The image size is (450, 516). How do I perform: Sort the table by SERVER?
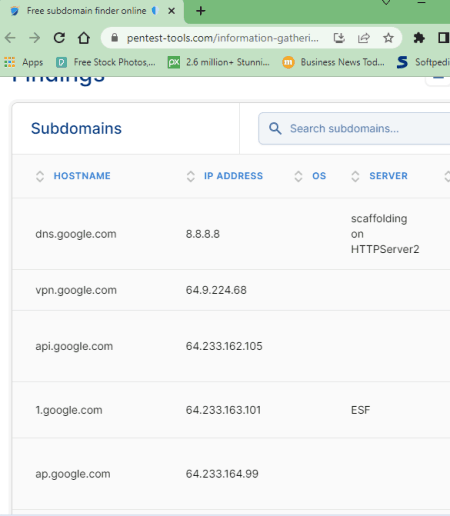(x=388, y=176)
